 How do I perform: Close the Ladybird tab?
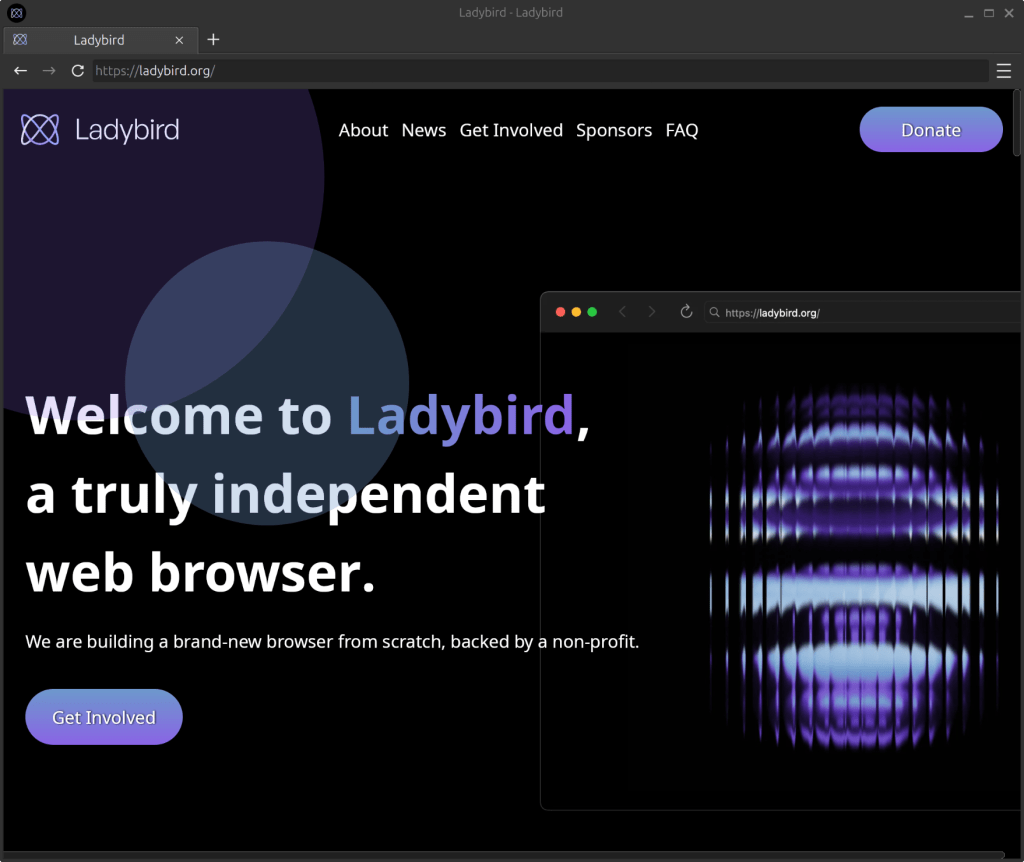179,40
